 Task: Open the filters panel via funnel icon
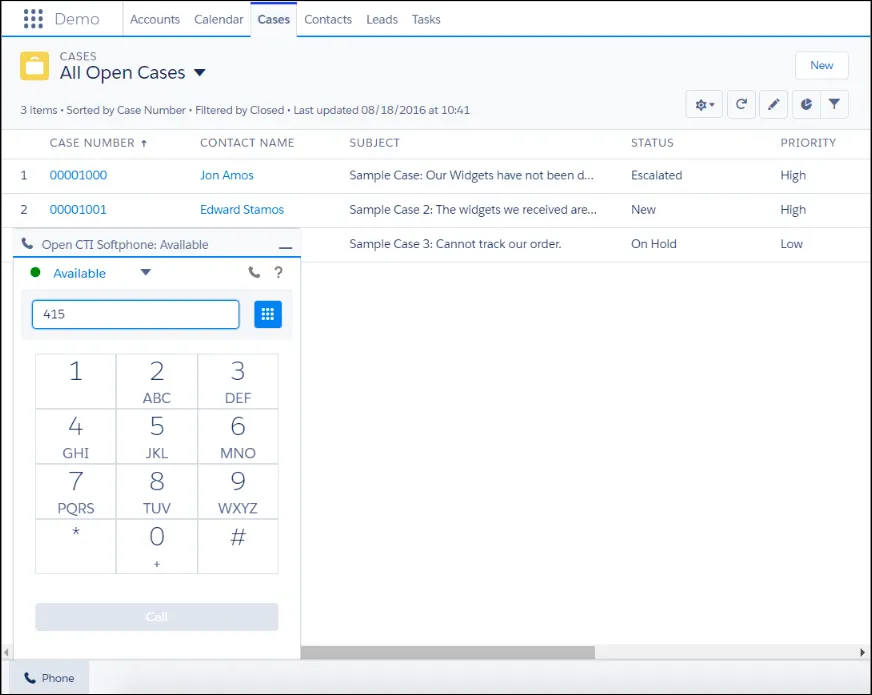click(x=836, y=104)
